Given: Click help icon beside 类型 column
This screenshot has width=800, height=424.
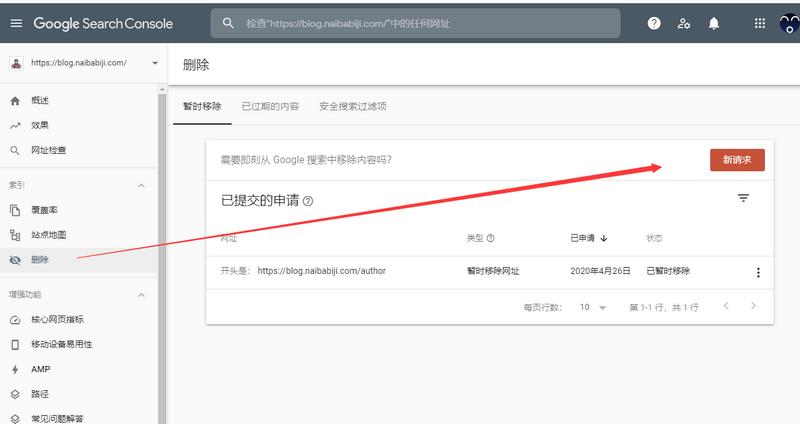Looking at the screenshot, I should click(x=490, y=238).
